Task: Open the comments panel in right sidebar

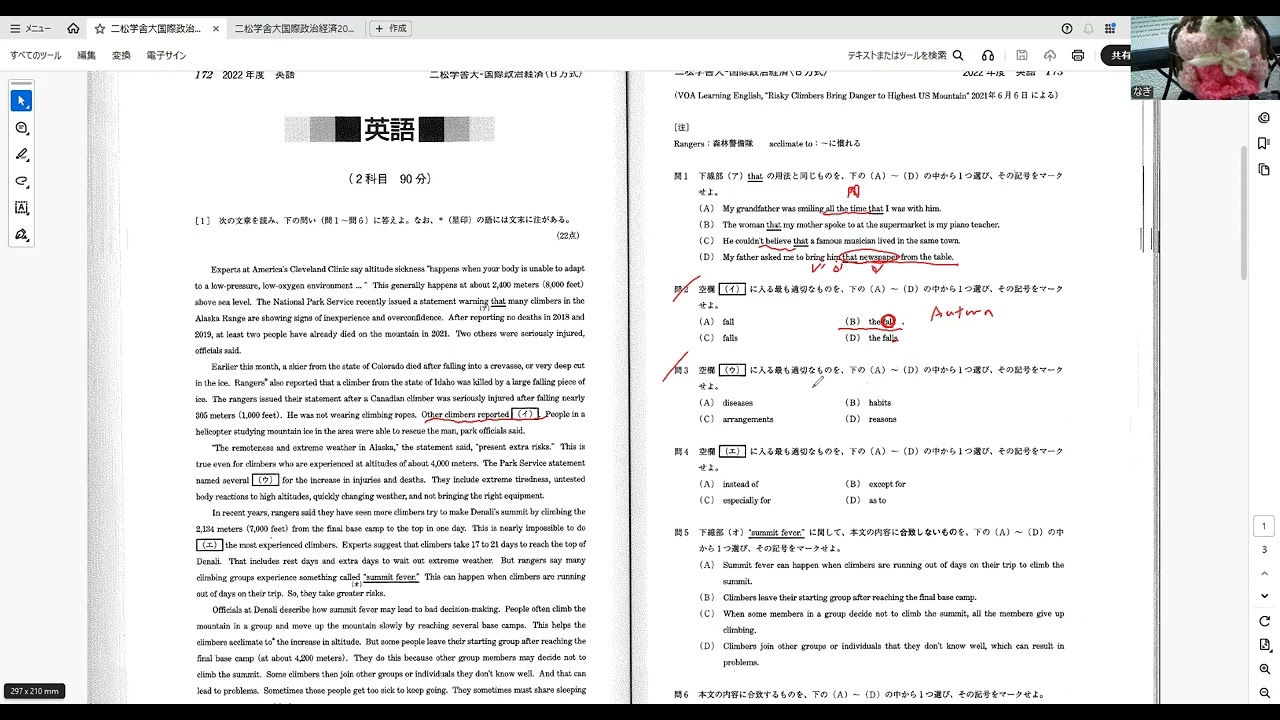Action: point(1264,118)
